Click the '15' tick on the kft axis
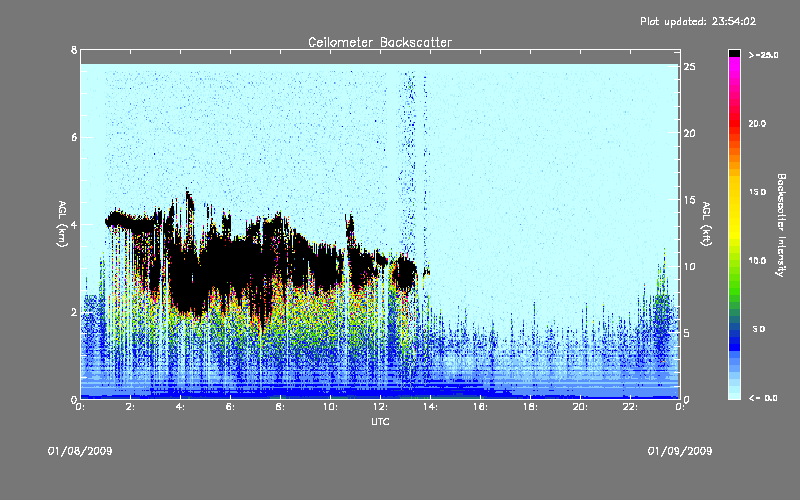This screenshot has height=500, width=800. point(689,199)
